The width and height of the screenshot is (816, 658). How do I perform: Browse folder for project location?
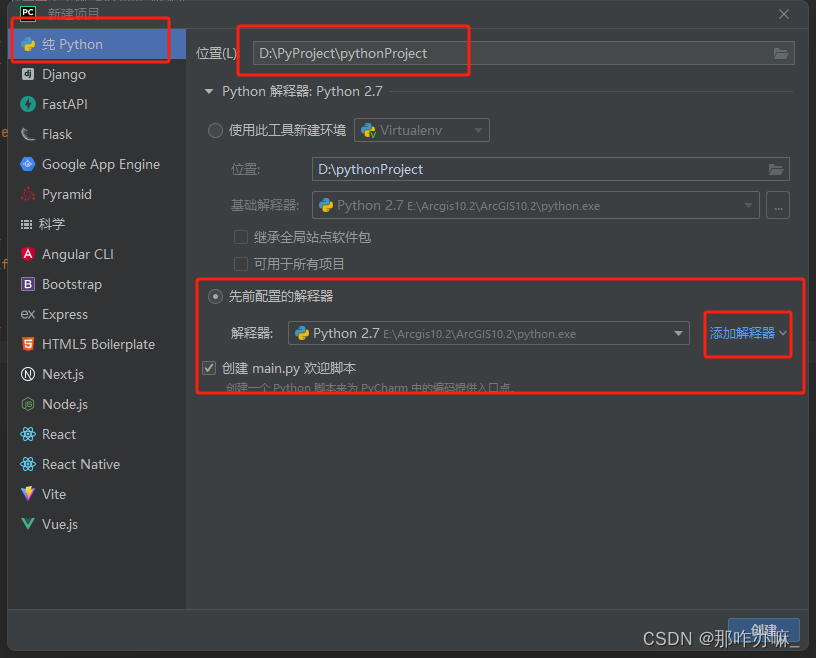click(x=781, y=53)
